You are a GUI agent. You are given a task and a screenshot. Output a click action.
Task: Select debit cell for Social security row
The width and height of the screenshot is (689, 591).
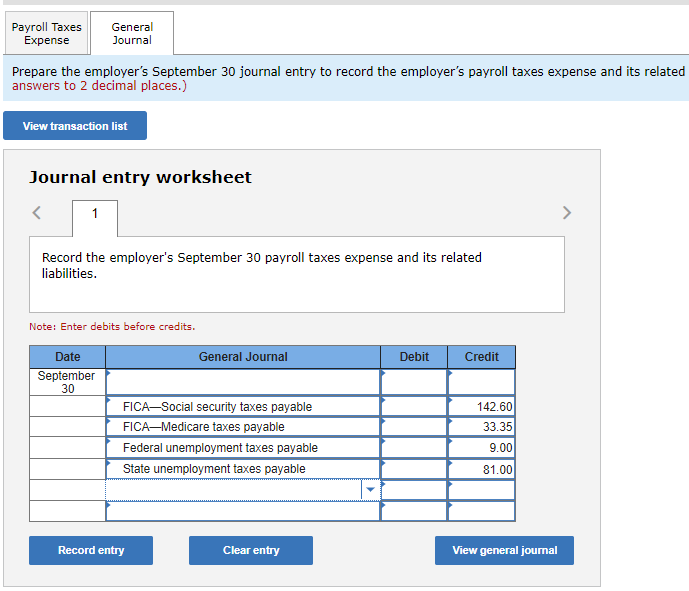pos(414,406)
